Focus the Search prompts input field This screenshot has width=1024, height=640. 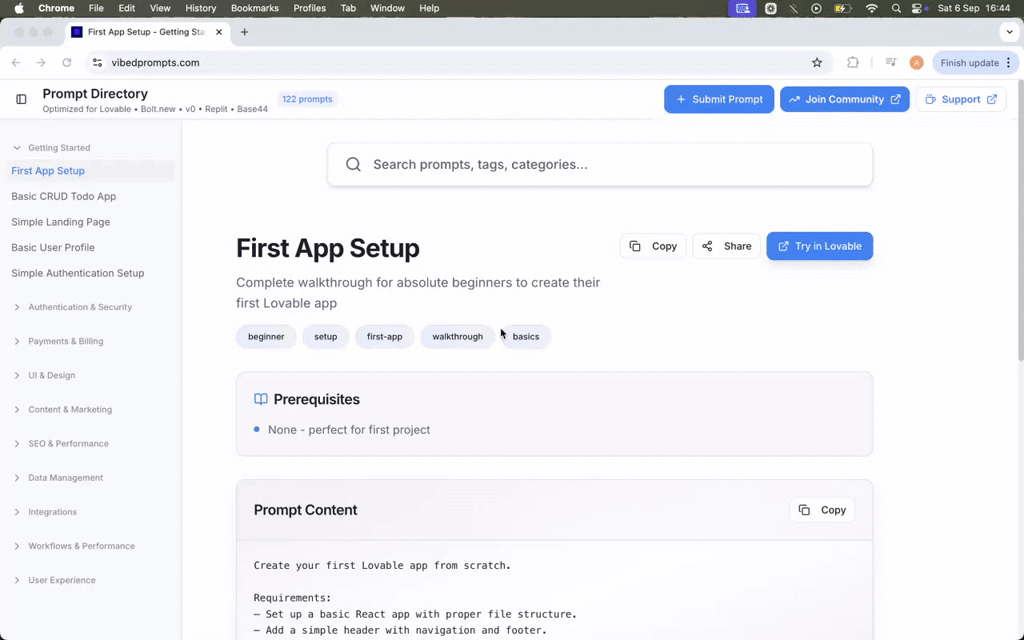pyautogui.click(x=600, y=165)
